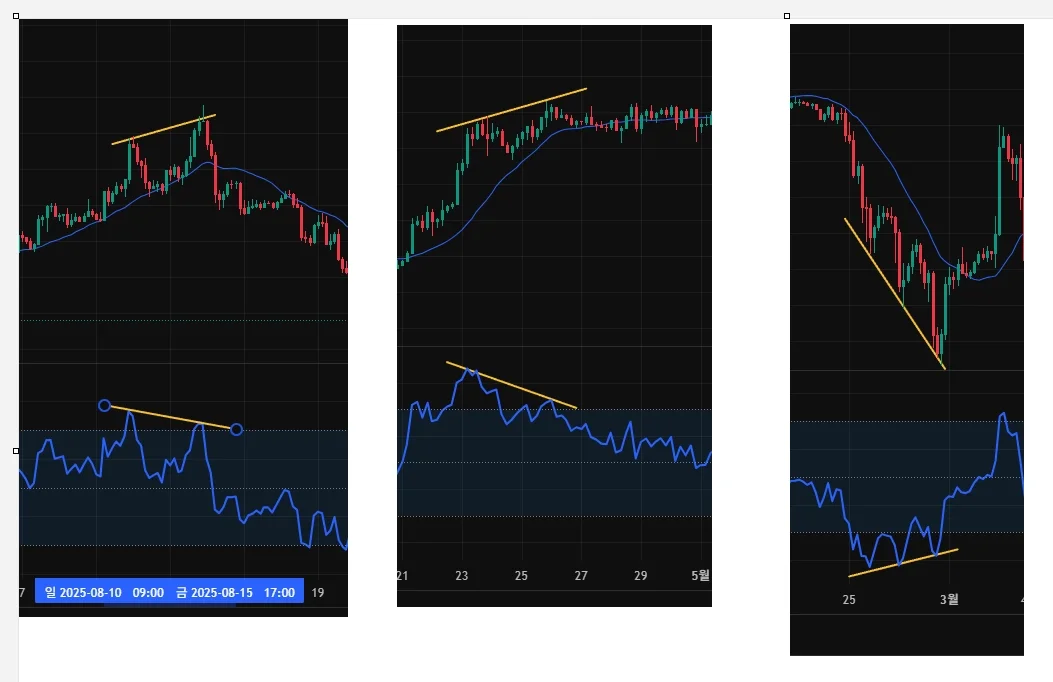
Task: Select the left chart's upper yellow trendline
Action: [x=164, y=130]
